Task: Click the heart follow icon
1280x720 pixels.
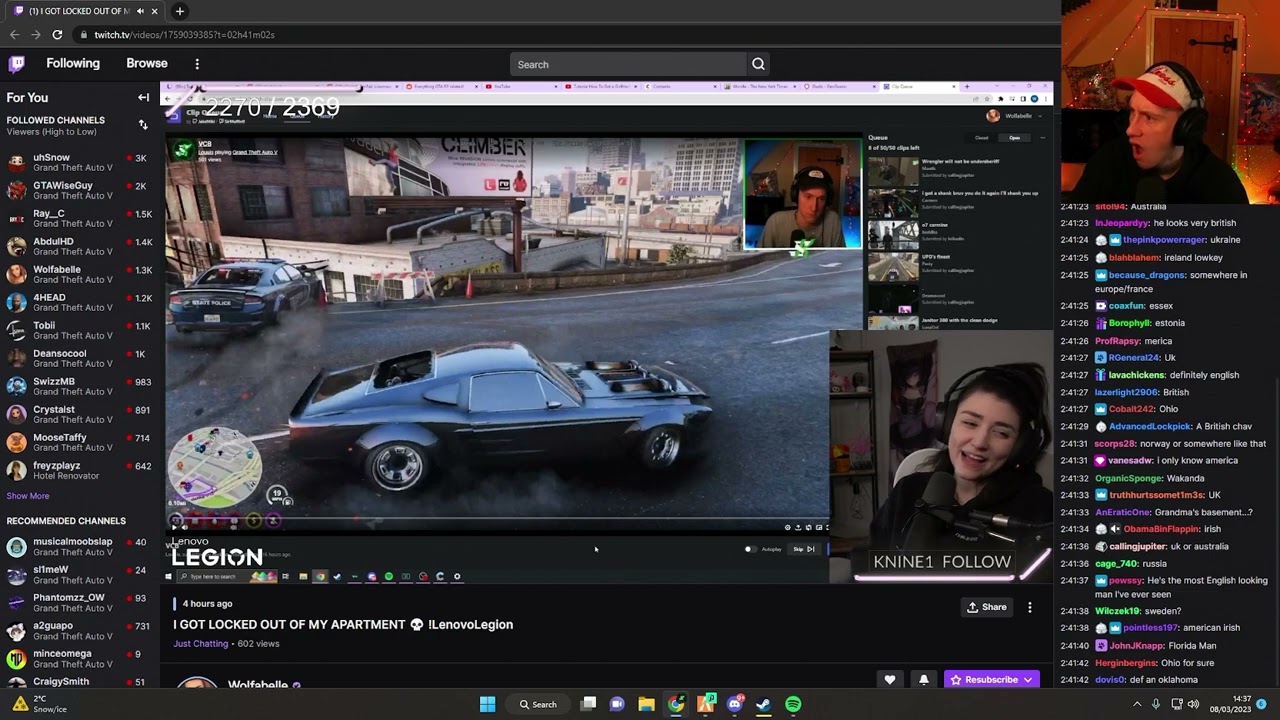Action: pyautogui.click(x=889, y=680)
